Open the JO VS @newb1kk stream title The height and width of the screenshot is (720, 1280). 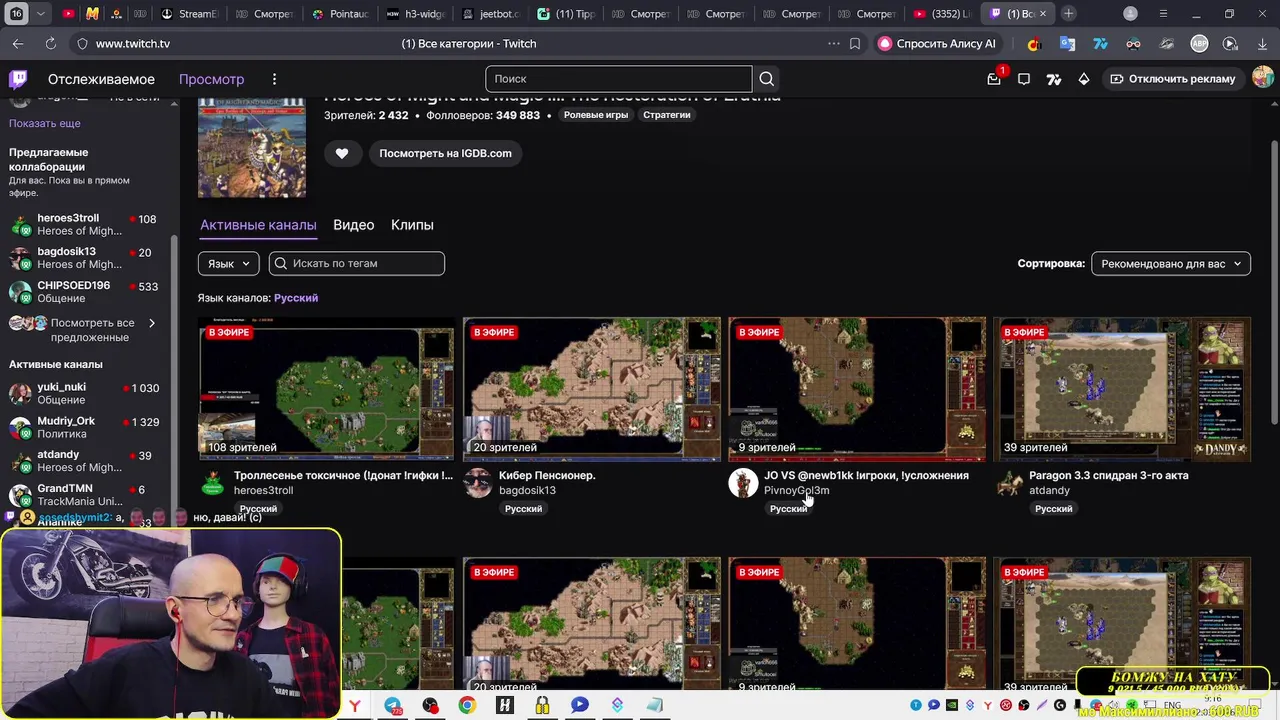click(x=866, y=475)
